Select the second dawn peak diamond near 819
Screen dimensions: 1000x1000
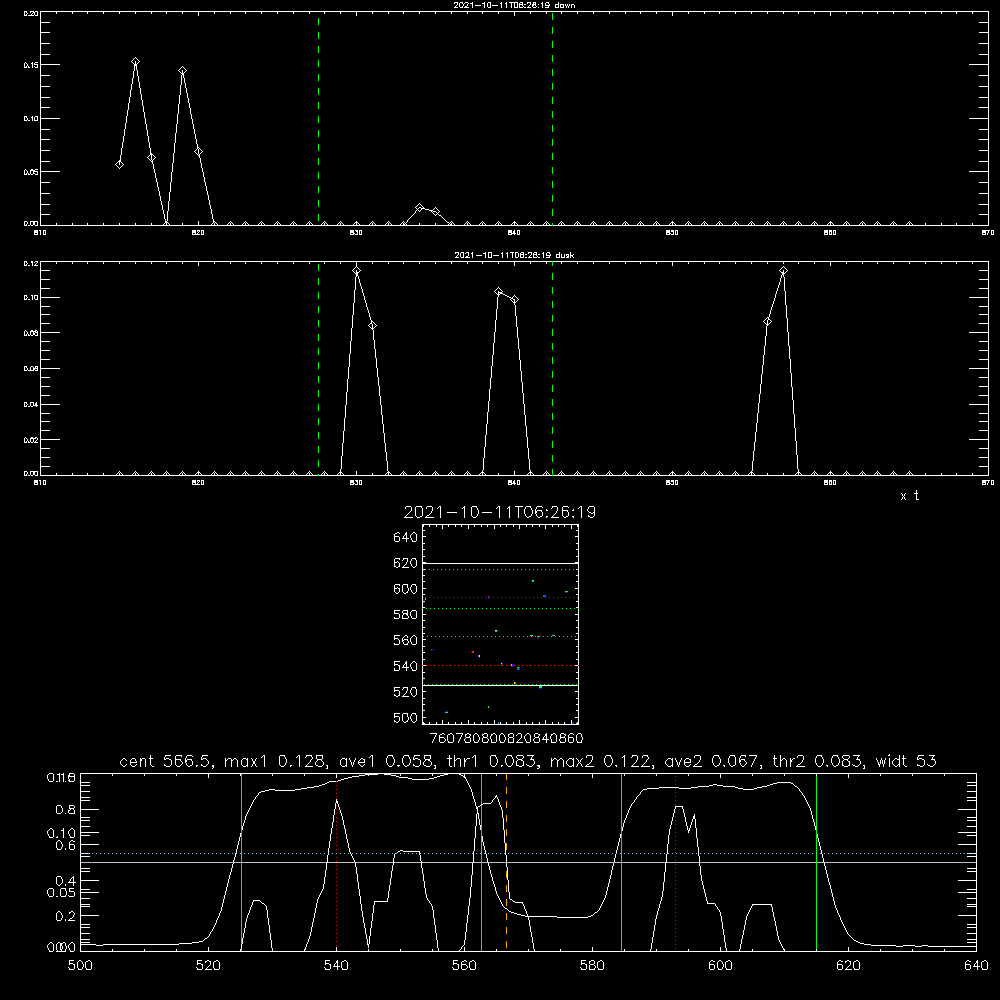point(182,71)
